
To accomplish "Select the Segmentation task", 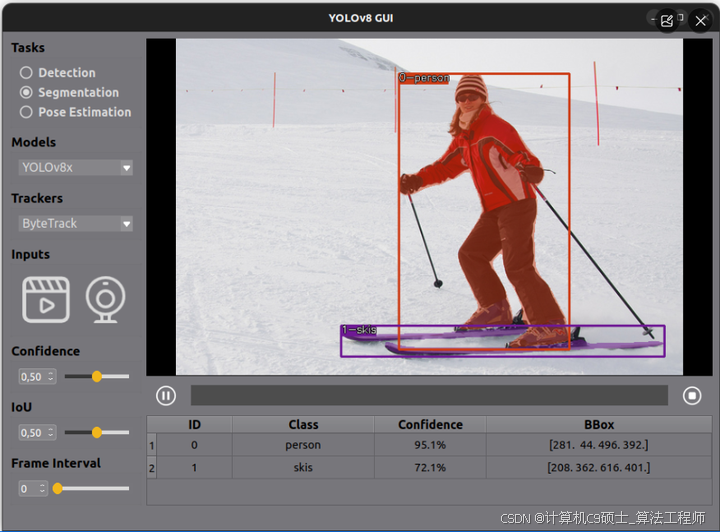I will click(x=69, y=92).
